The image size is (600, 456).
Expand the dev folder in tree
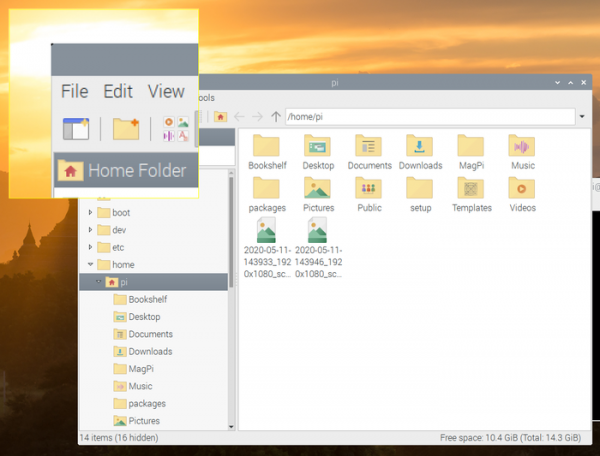point(91,230)
